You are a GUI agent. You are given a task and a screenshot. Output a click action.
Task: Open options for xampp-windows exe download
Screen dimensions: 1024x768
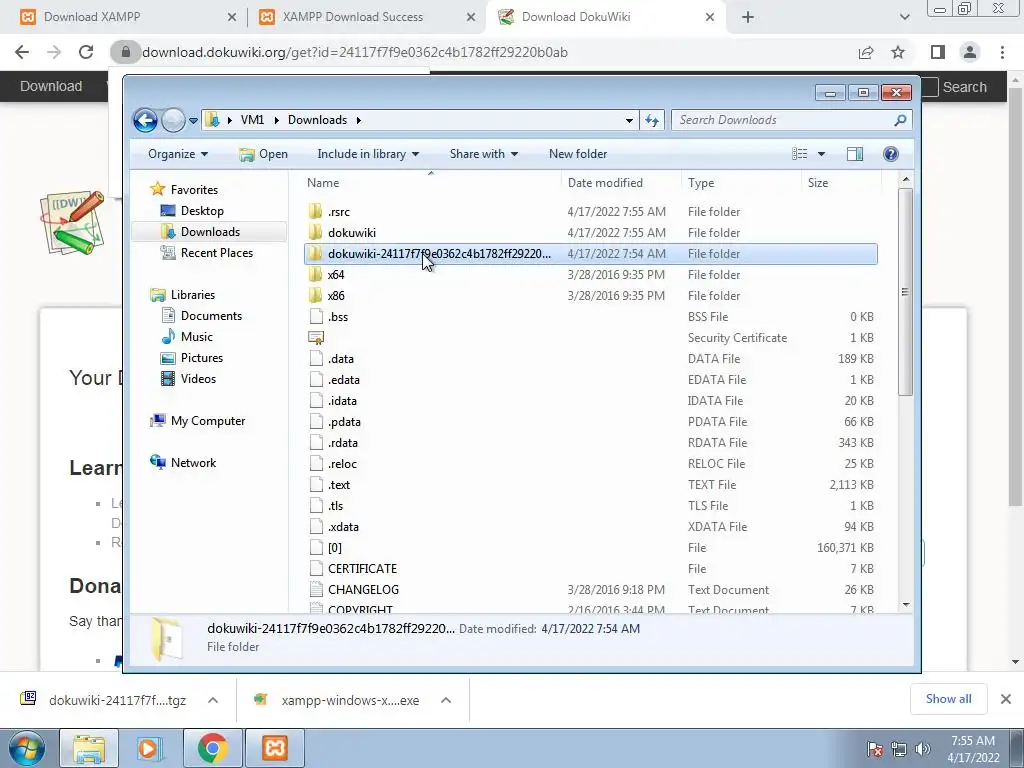coord(446,700)
